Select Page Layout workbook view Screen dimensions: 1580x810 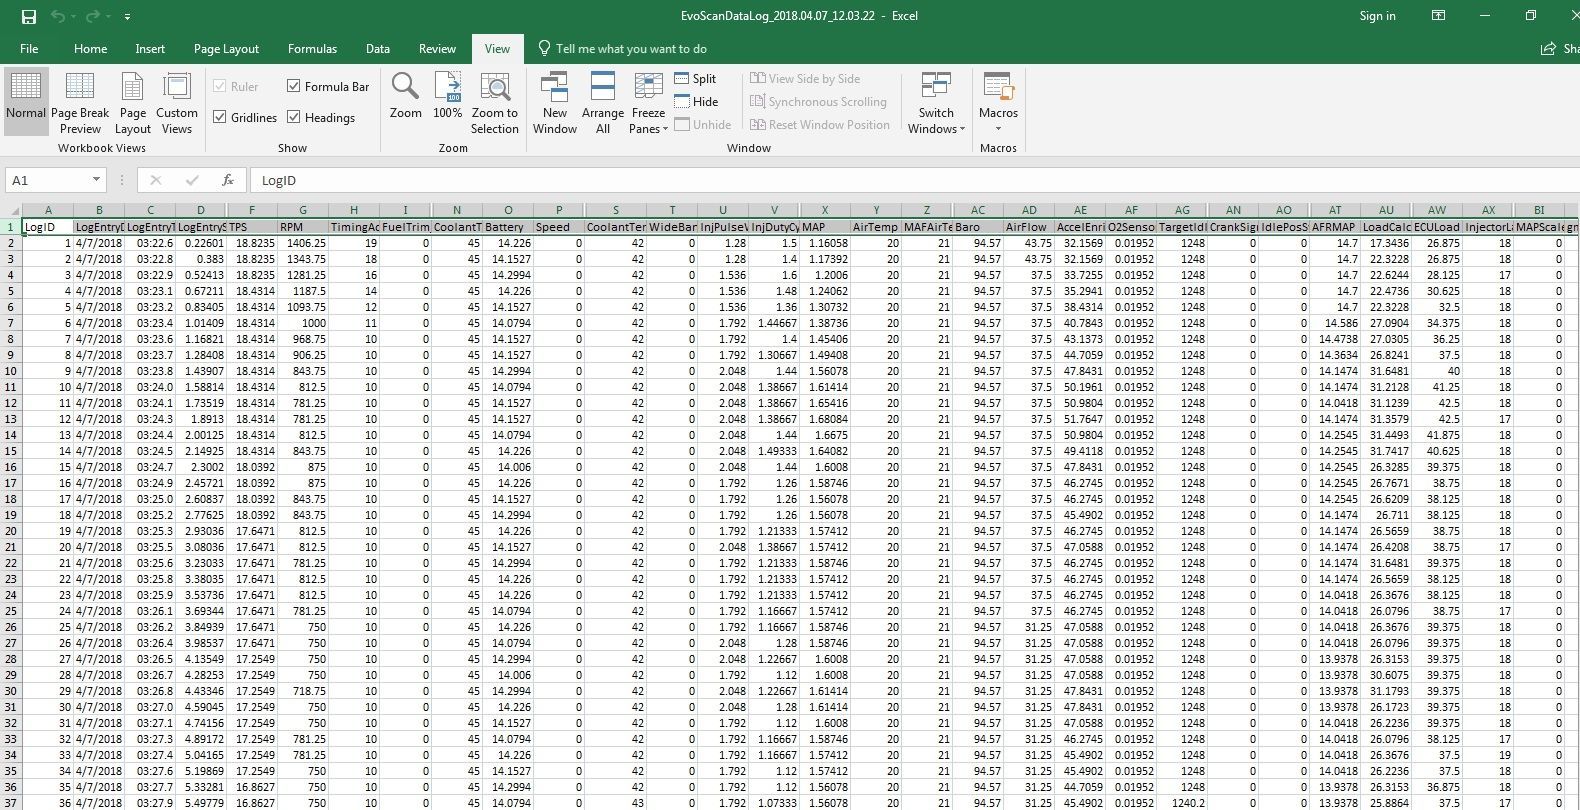point(133,103)
